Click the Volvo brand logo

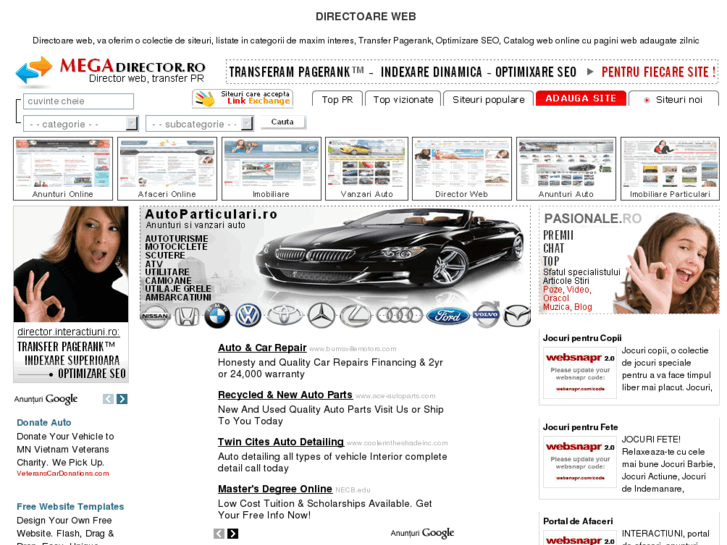[x=486, y=314]
